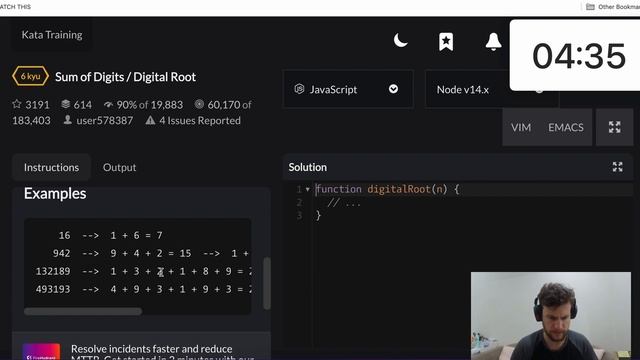Enable EMACS editor mode
The width and height of the screenshot is (640, 360).
[566, 127]
